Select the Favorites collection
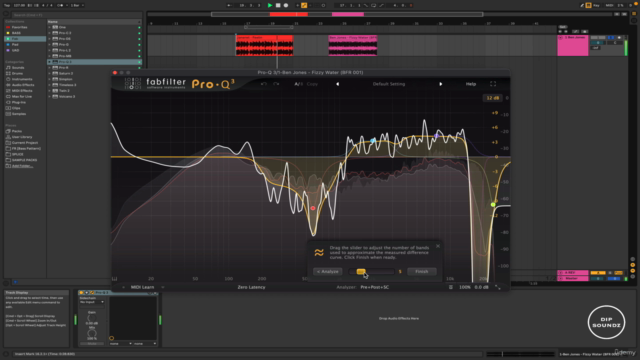640x360 pixels. (x=19, y=27)
